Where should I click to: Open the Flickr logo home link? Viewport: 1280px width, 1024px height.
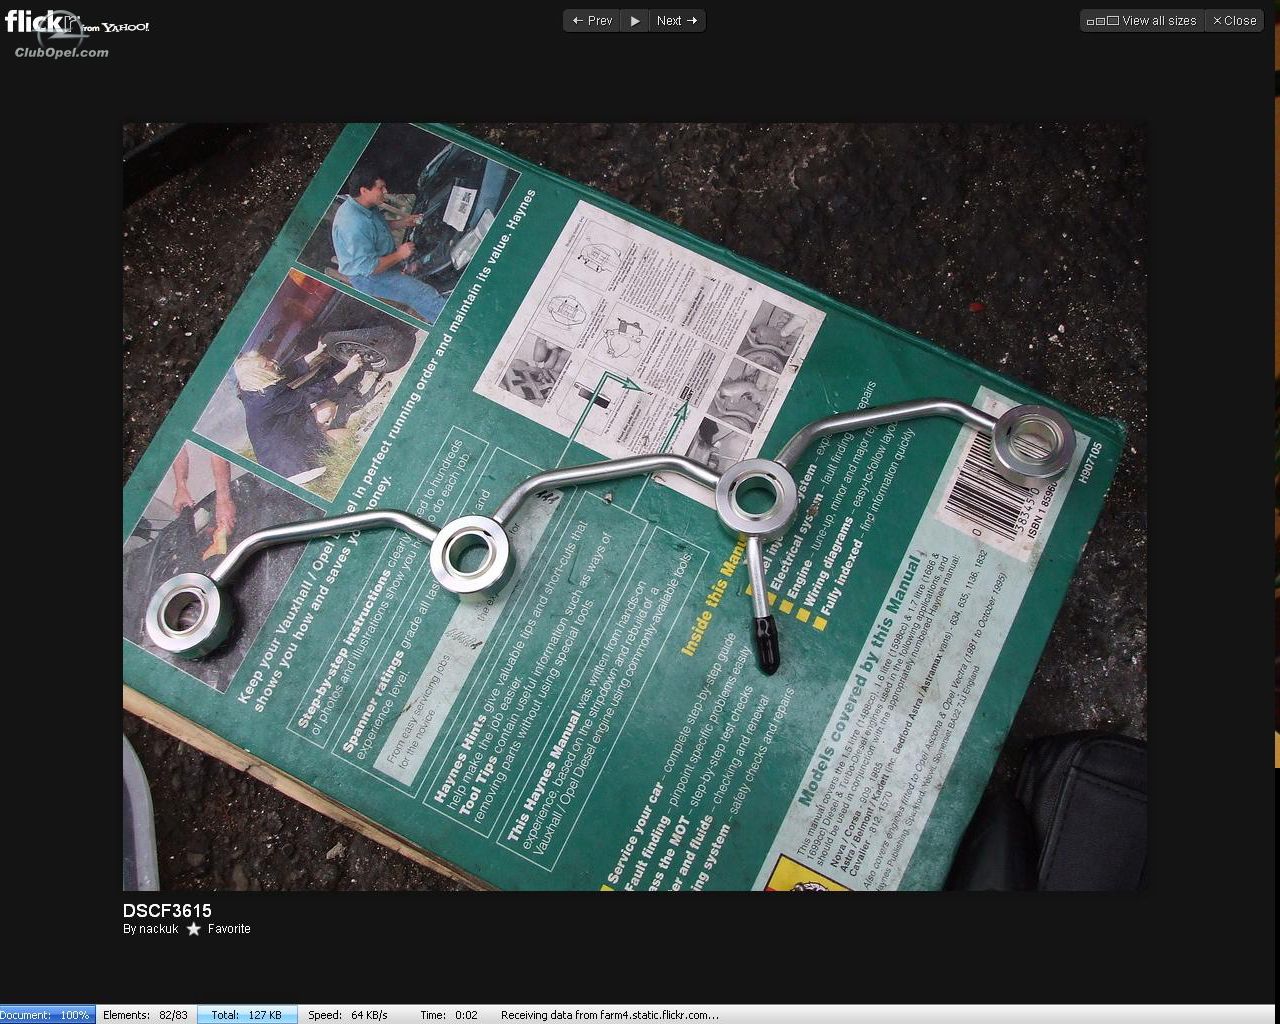(77, 24)
